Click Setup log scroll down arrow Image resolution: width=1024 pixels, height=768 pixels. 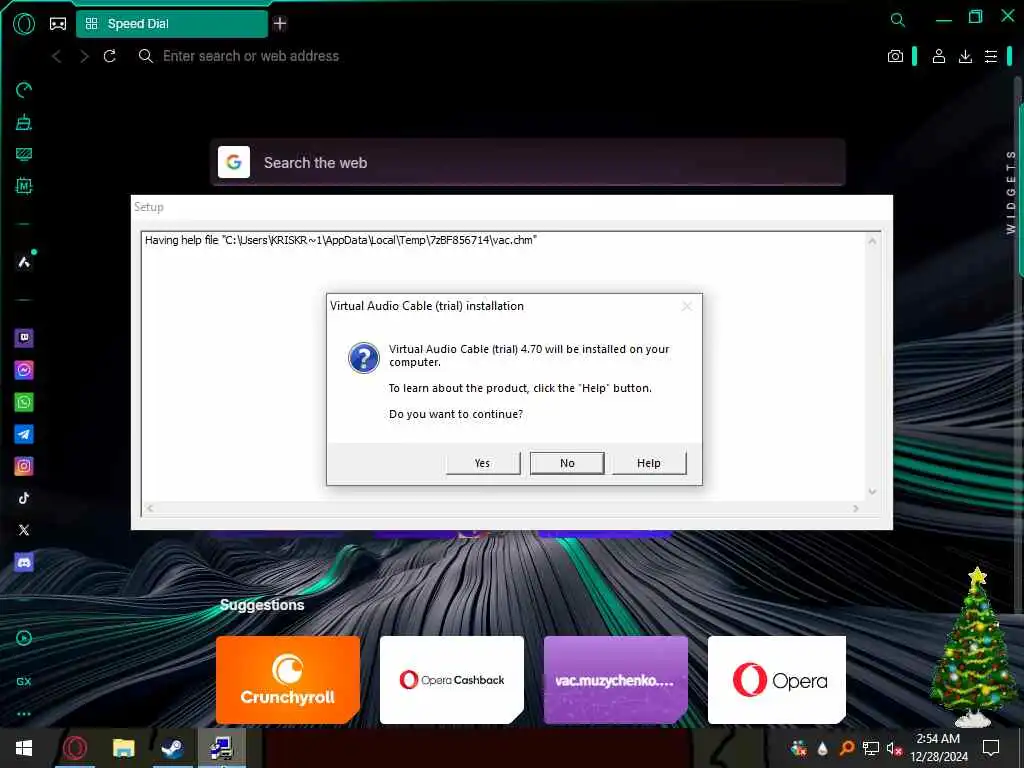coord(872,492)
